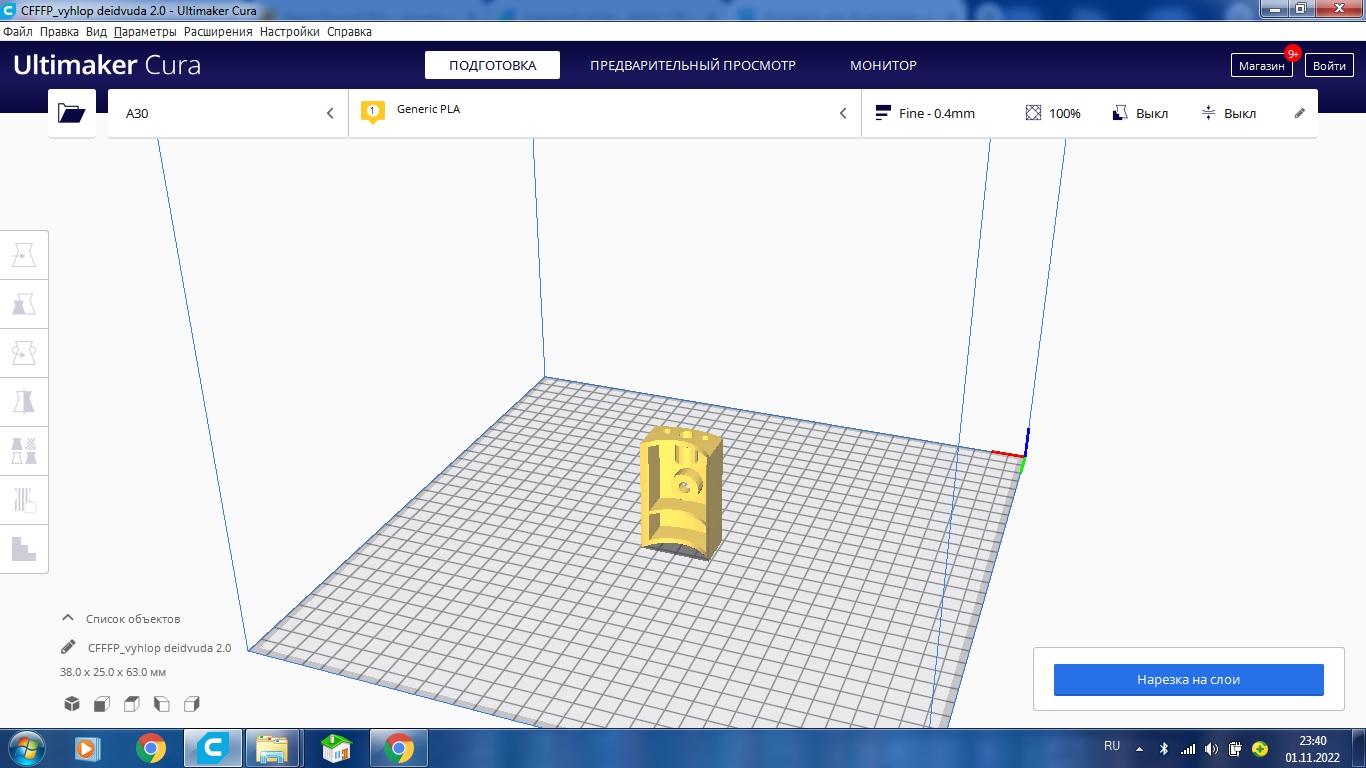Switch to front view cube icon
The height and width of the screenshot is (768, 1366).
pyautogui.click(x=102, y=704)
